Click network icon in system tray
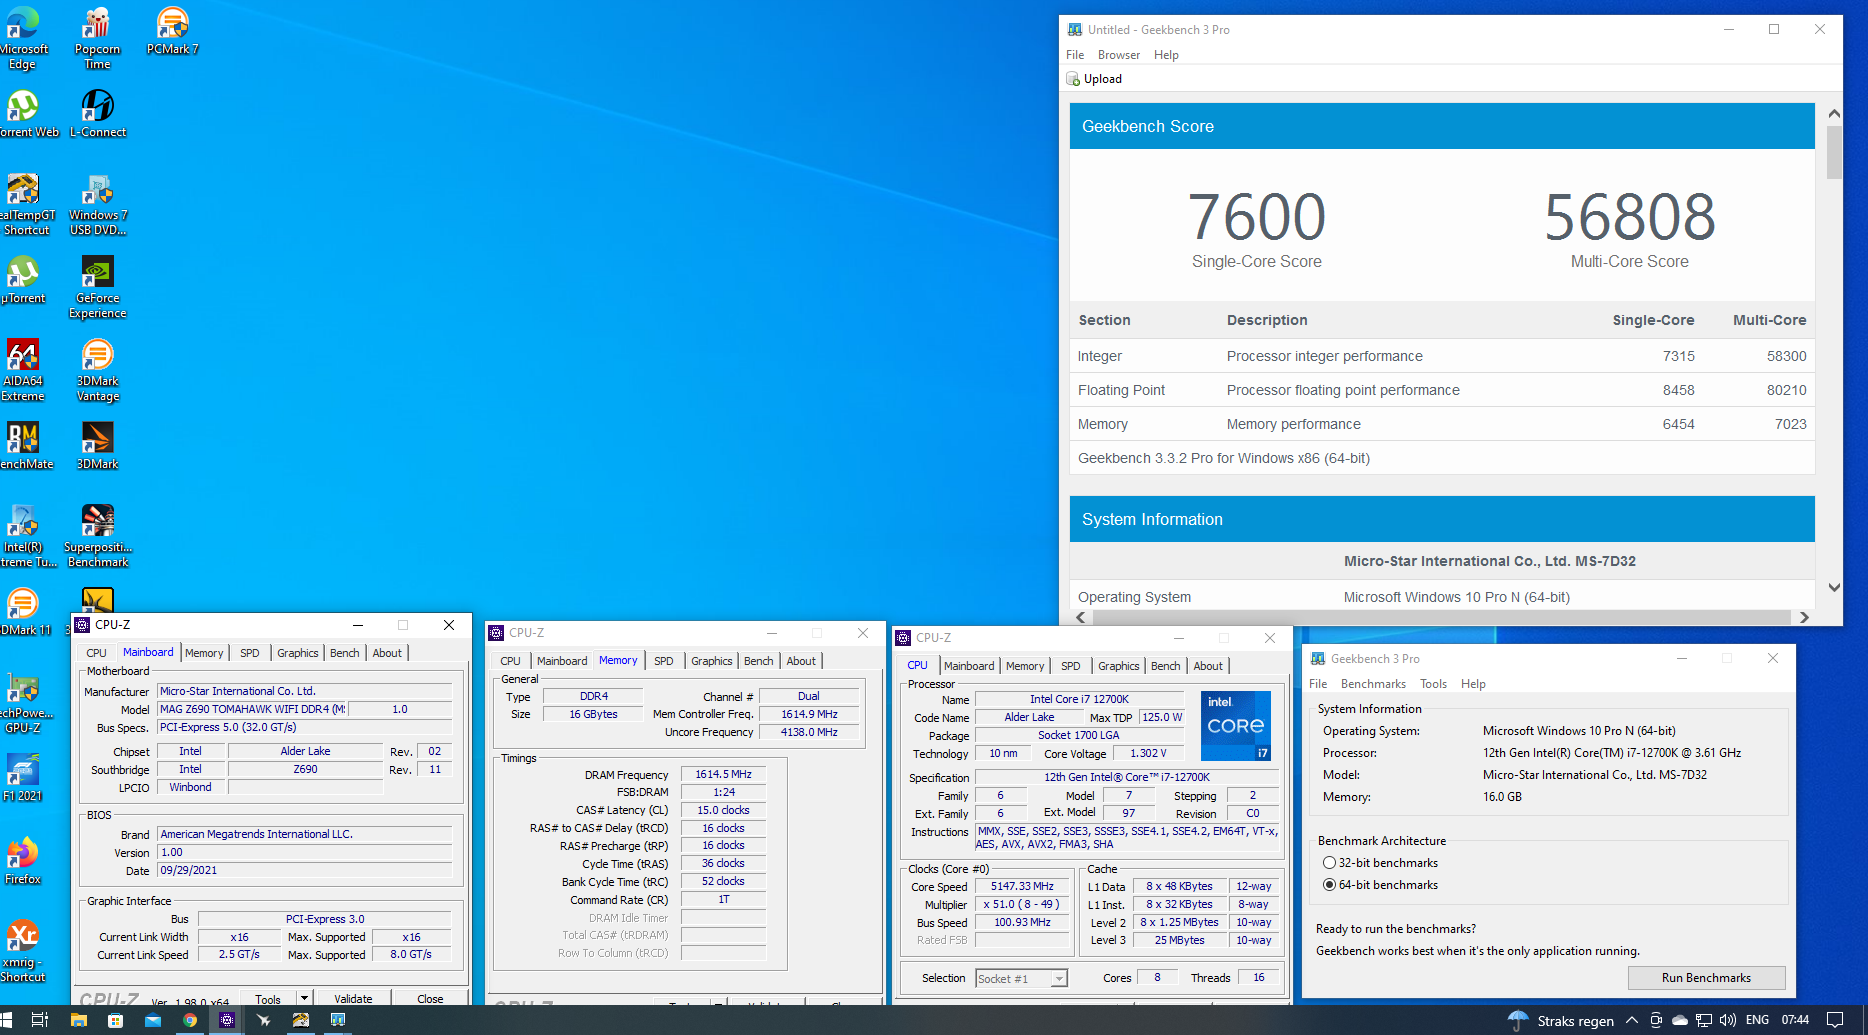 [1704, 1020]
